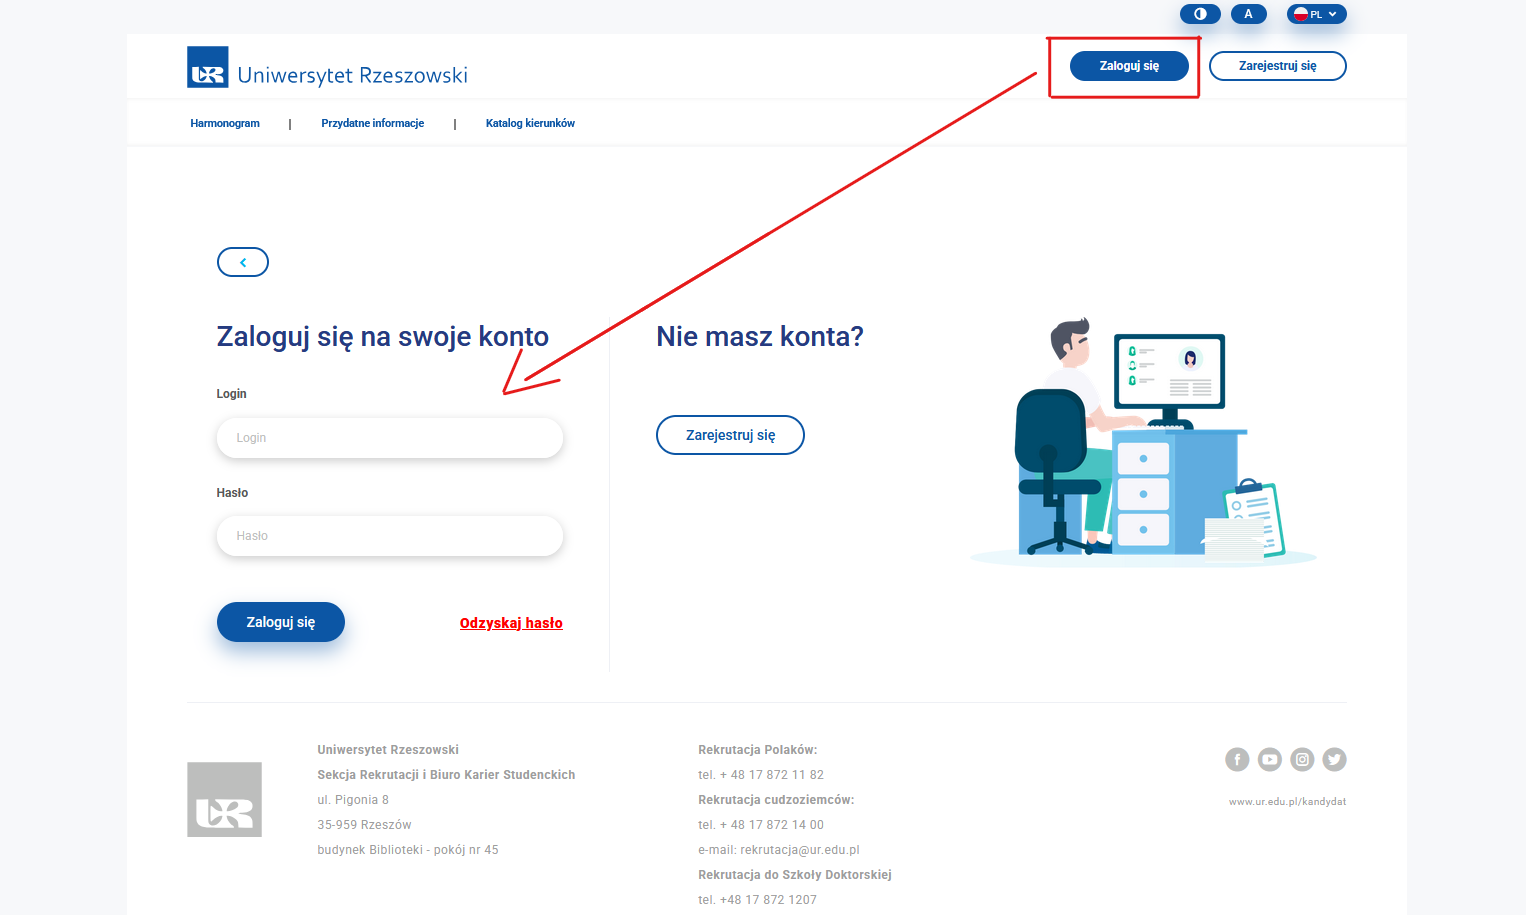
Task: Go to Przydatne informacje menu
Action: (372, 123)
